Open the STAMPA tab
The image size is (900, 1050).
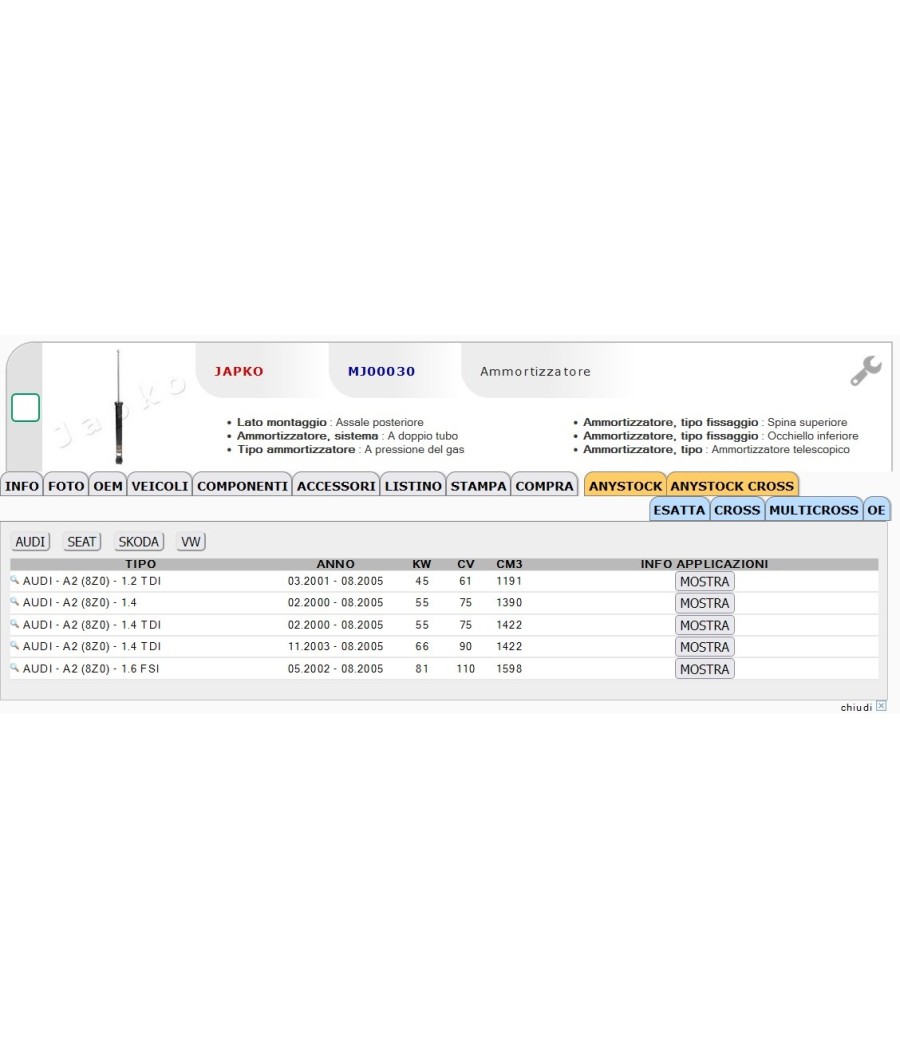(478, 486)
